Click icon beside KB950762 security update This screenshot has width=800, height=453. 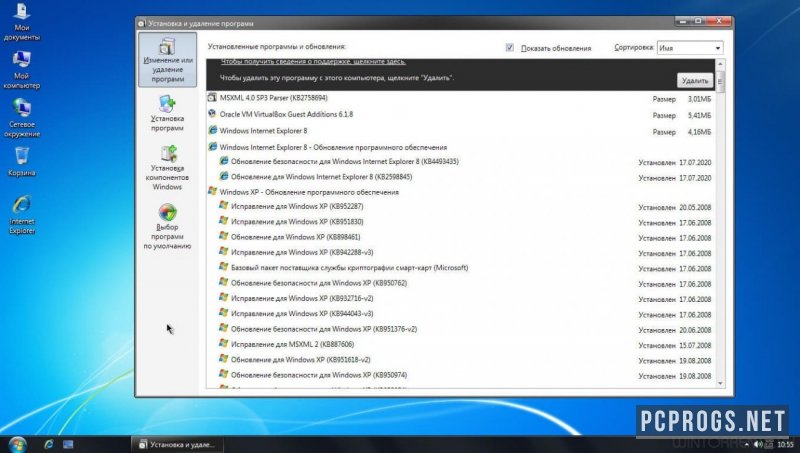click(x=223, y=282)
